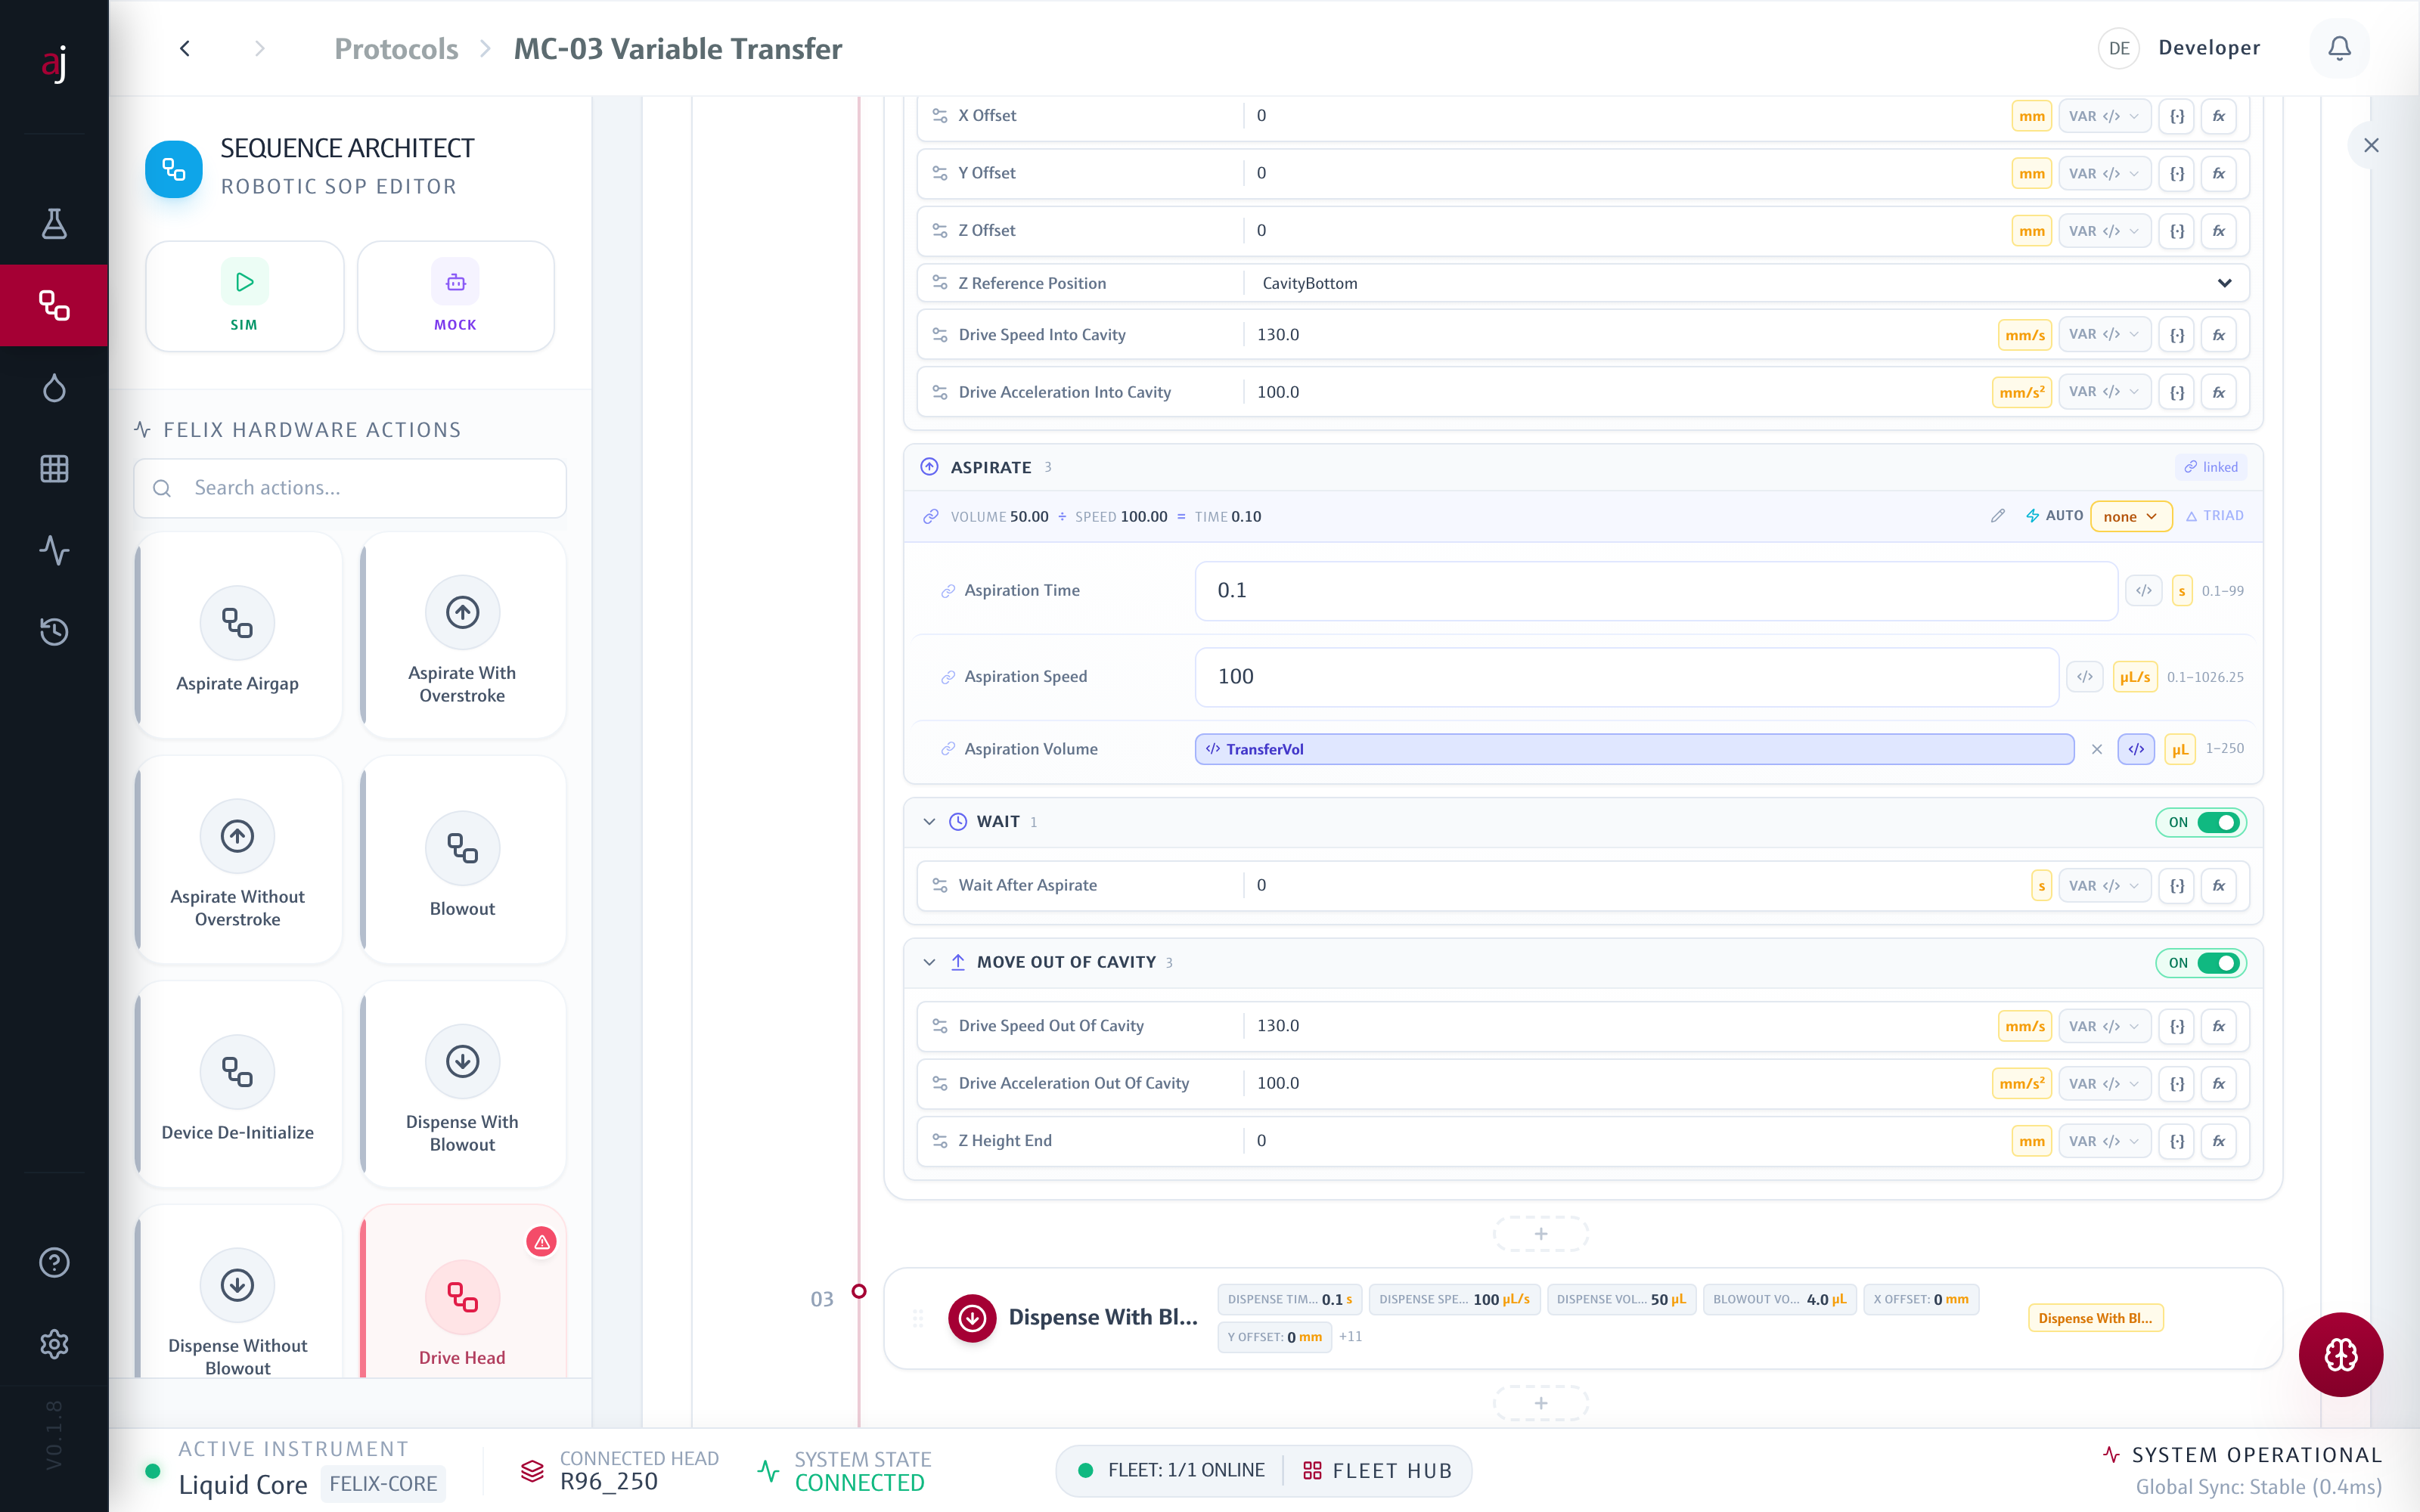The width and height of the screenshot is (2420, 1512).
Task: Open the activity pulse sidebar icon
Action: 54,550
